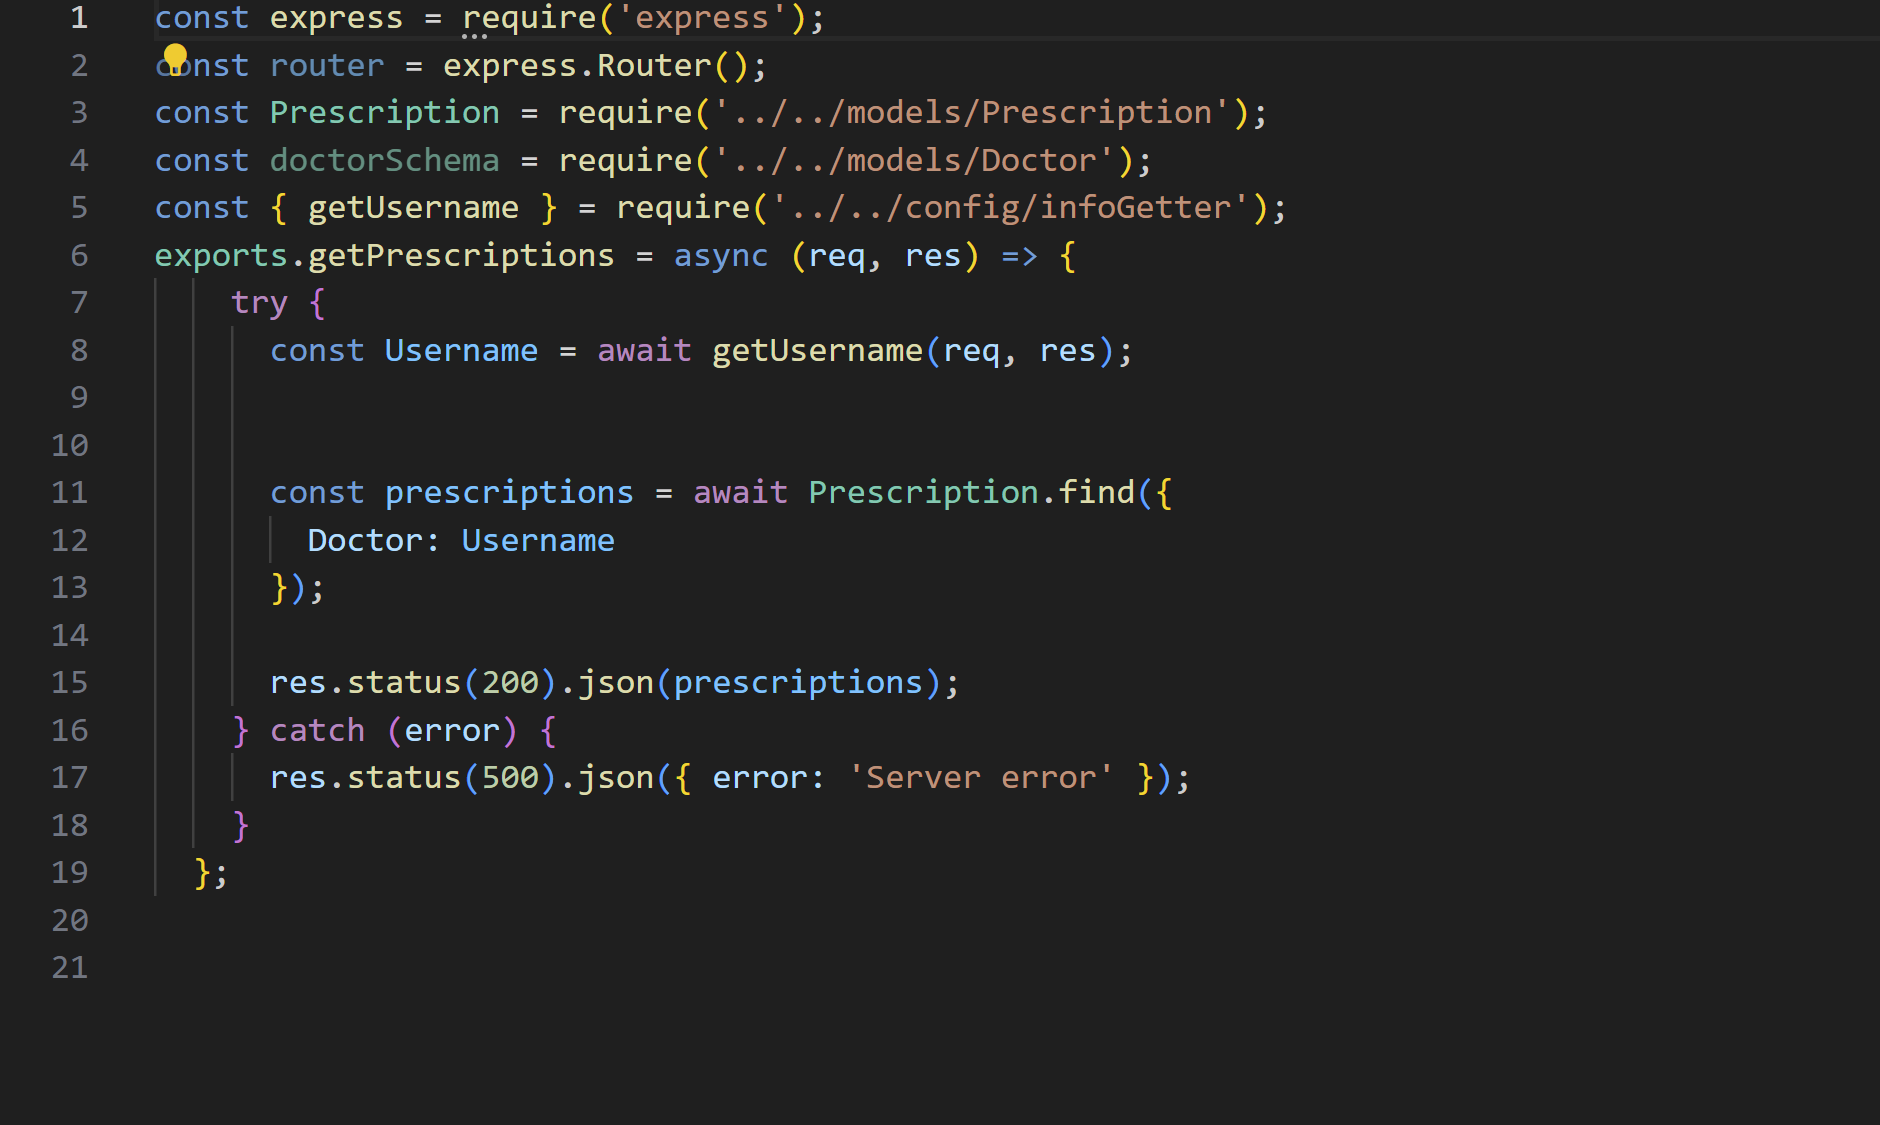Click router variable name on line 2

click(x=327, y=66)
